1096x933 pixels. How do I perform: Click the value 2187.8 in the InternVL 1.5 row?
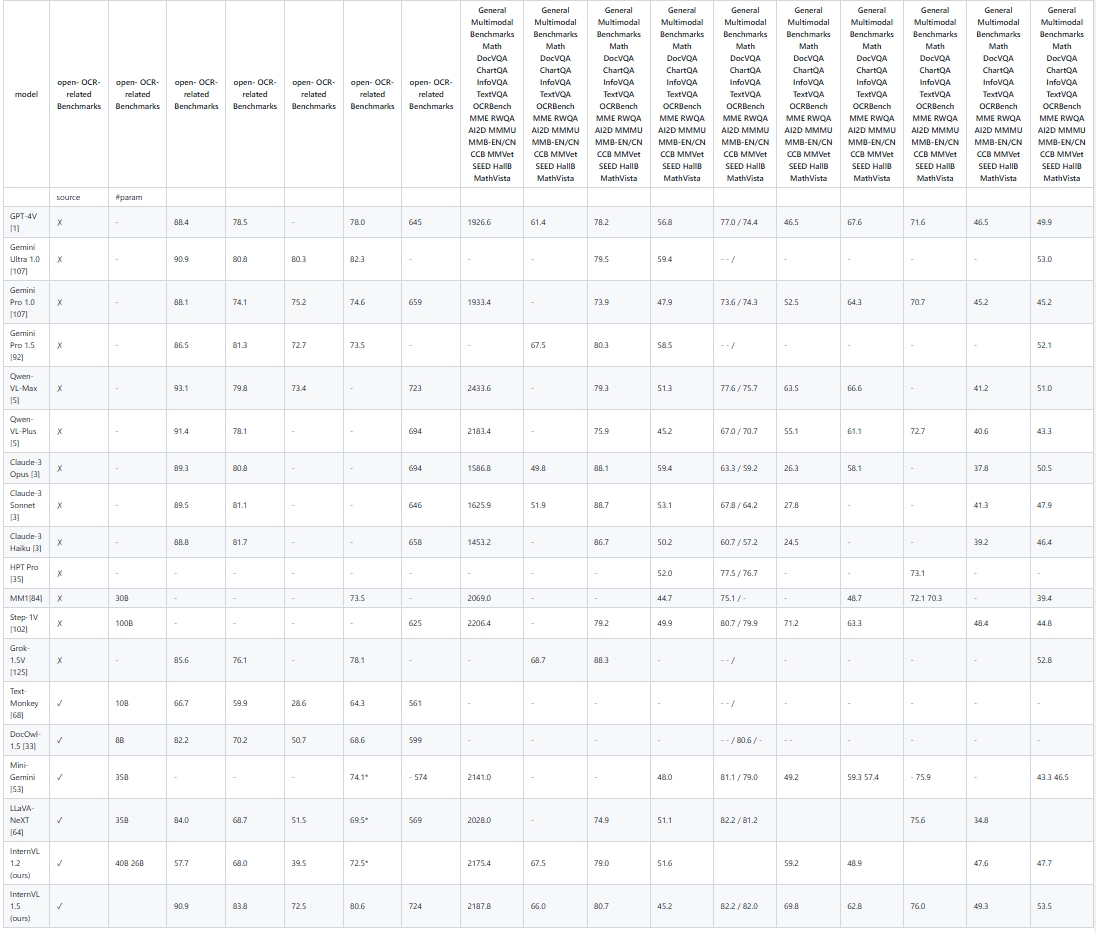point(480,906)
